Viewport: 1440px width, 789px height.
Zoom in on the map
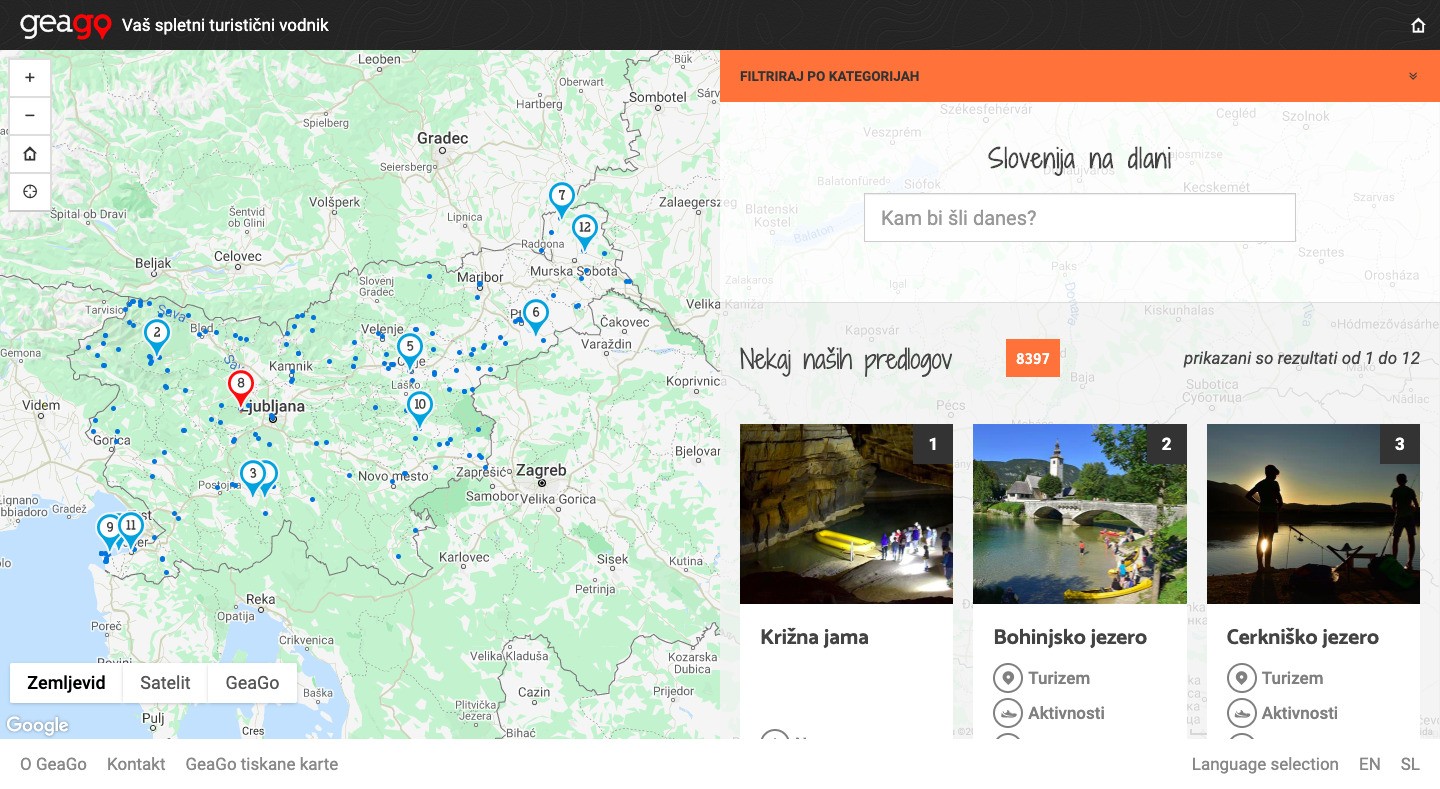[30, 78]
